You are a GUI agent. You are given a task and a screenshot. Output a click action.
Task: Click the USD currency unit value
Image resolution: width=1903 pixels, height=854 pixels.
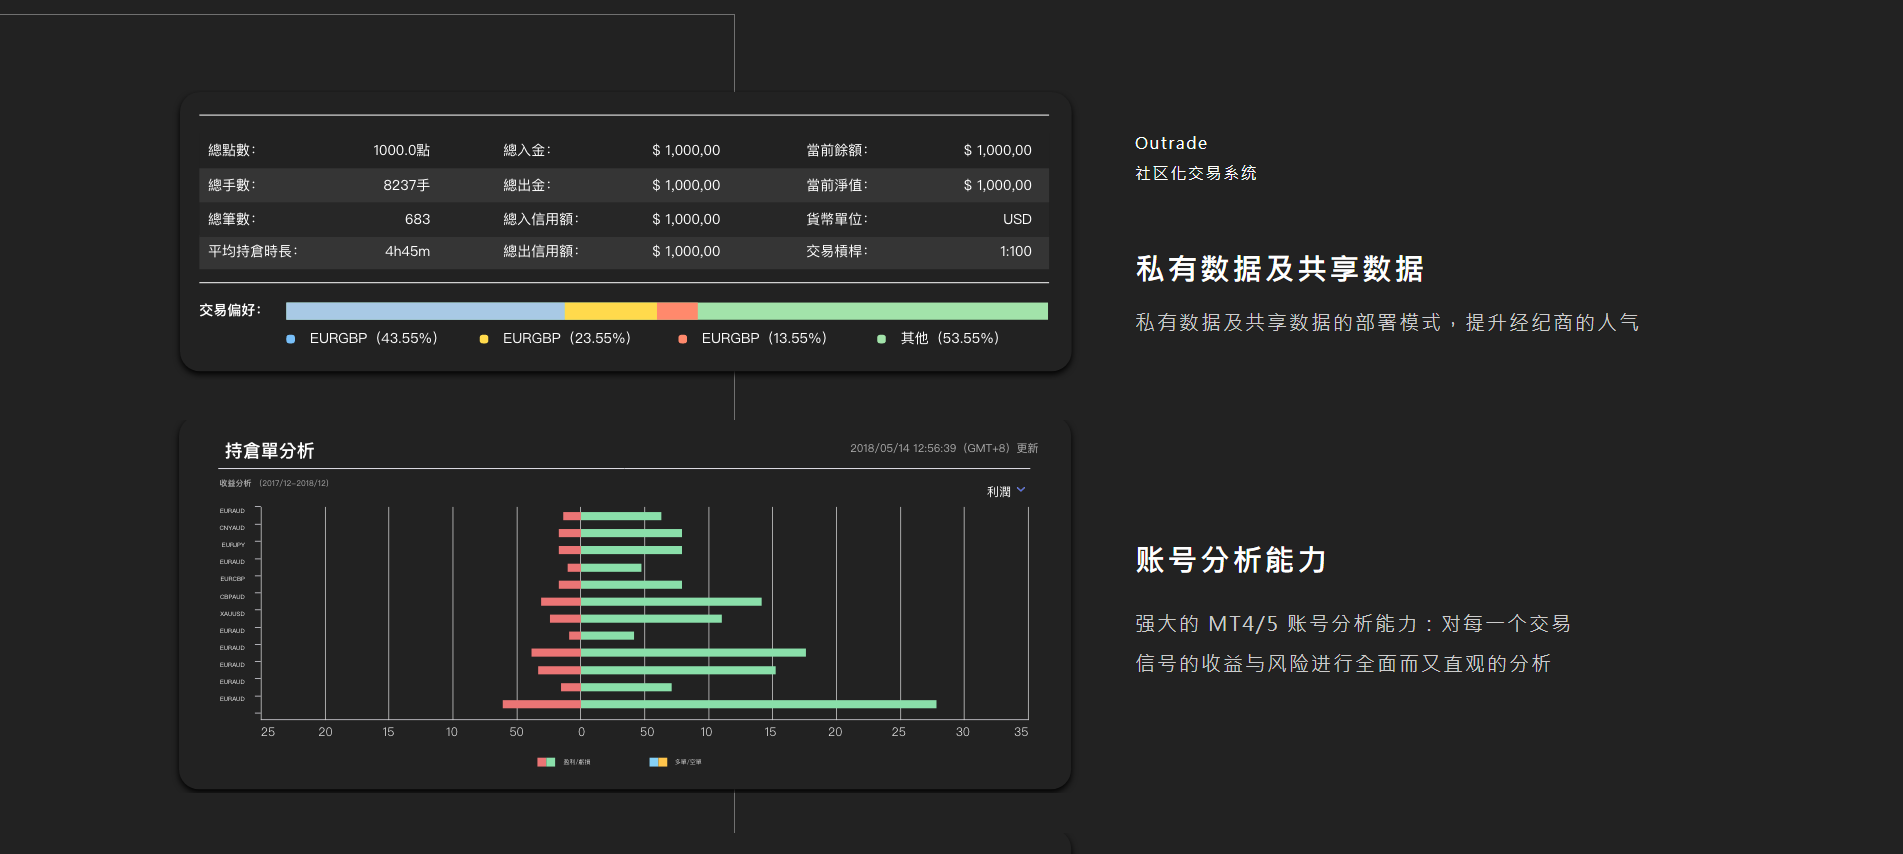[x=1018, y=219]
